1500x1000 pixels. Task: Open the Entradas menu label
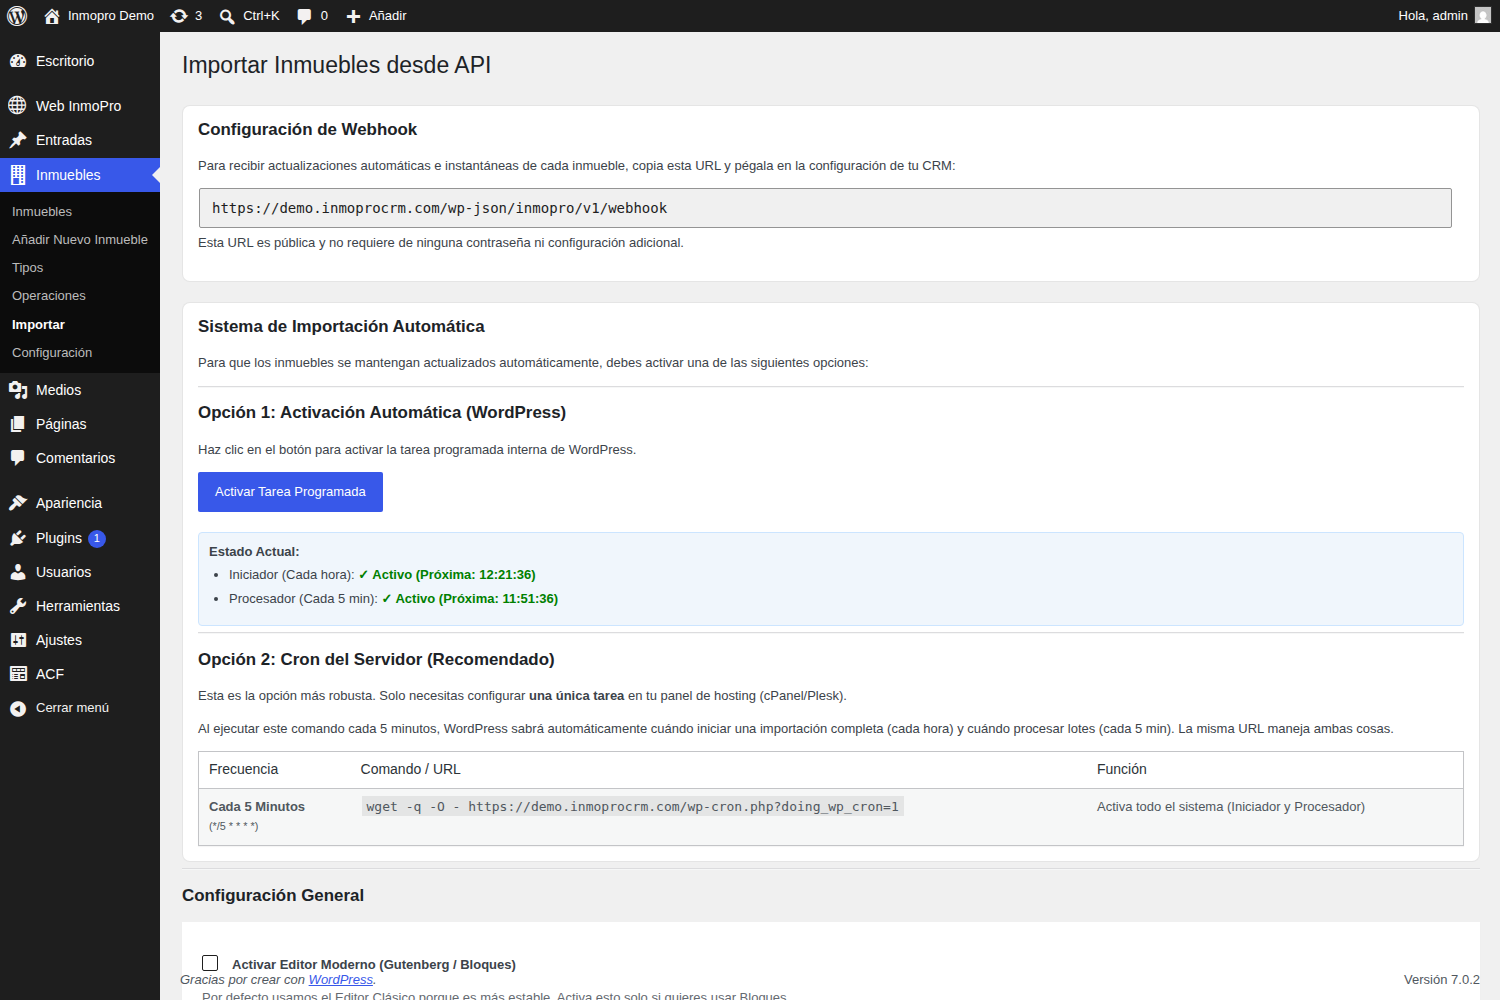[x=64, y=140]
